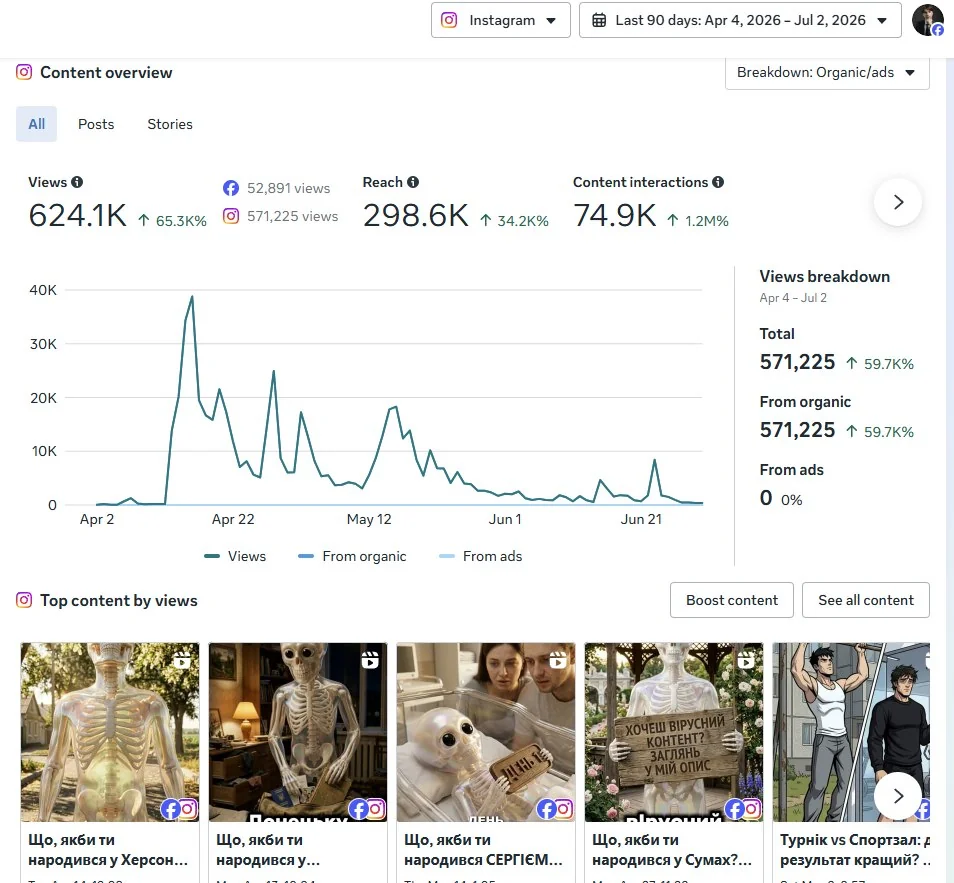This screenshot has height=883, width=954.
Task: Click the info icon next to Views
Action: tap(77, 182)
